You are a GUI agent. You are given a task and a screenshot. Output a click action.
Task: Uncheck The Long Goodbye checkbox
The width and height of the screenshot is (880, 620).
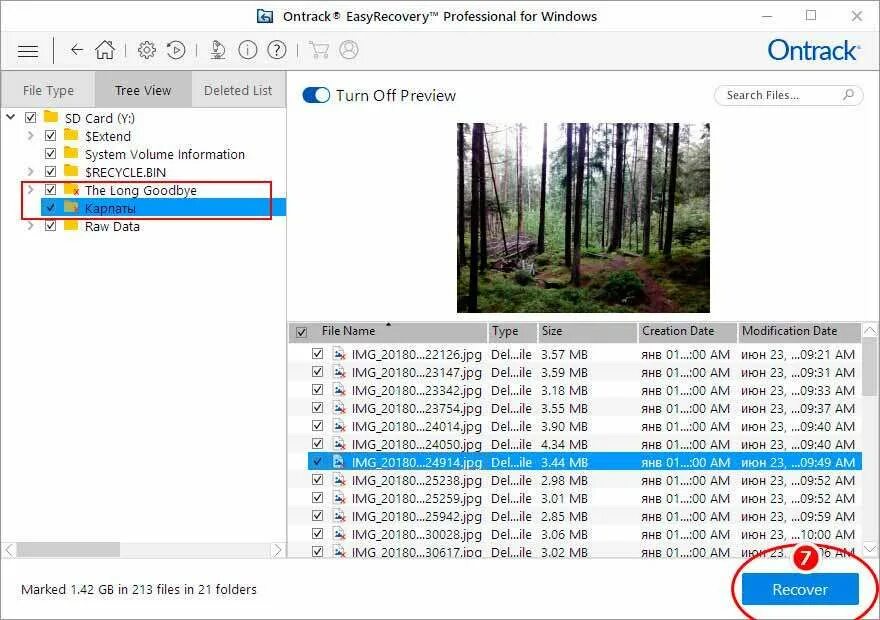click(x=51, y=189)
